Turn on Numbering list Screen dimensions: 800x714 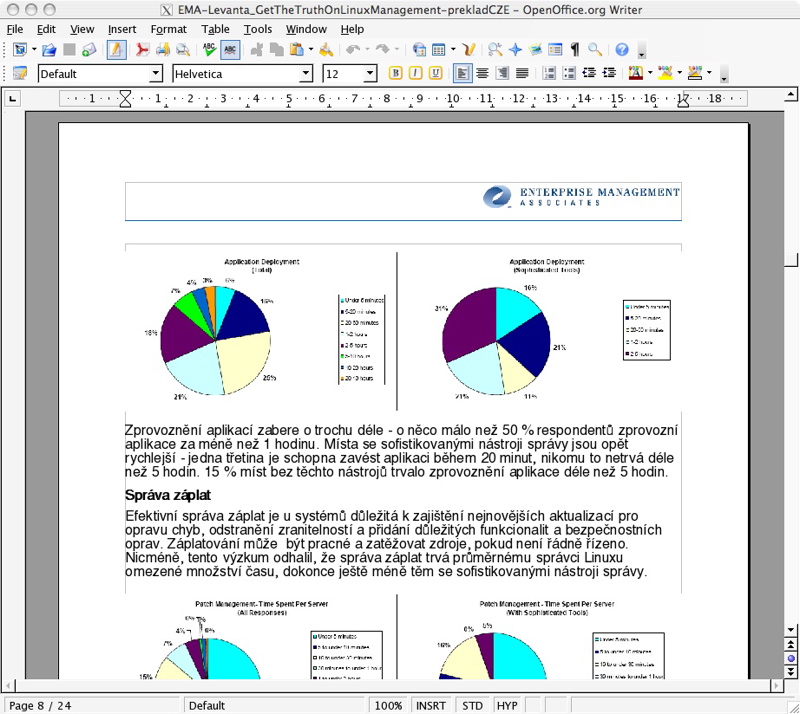click(x=549, y=73)
